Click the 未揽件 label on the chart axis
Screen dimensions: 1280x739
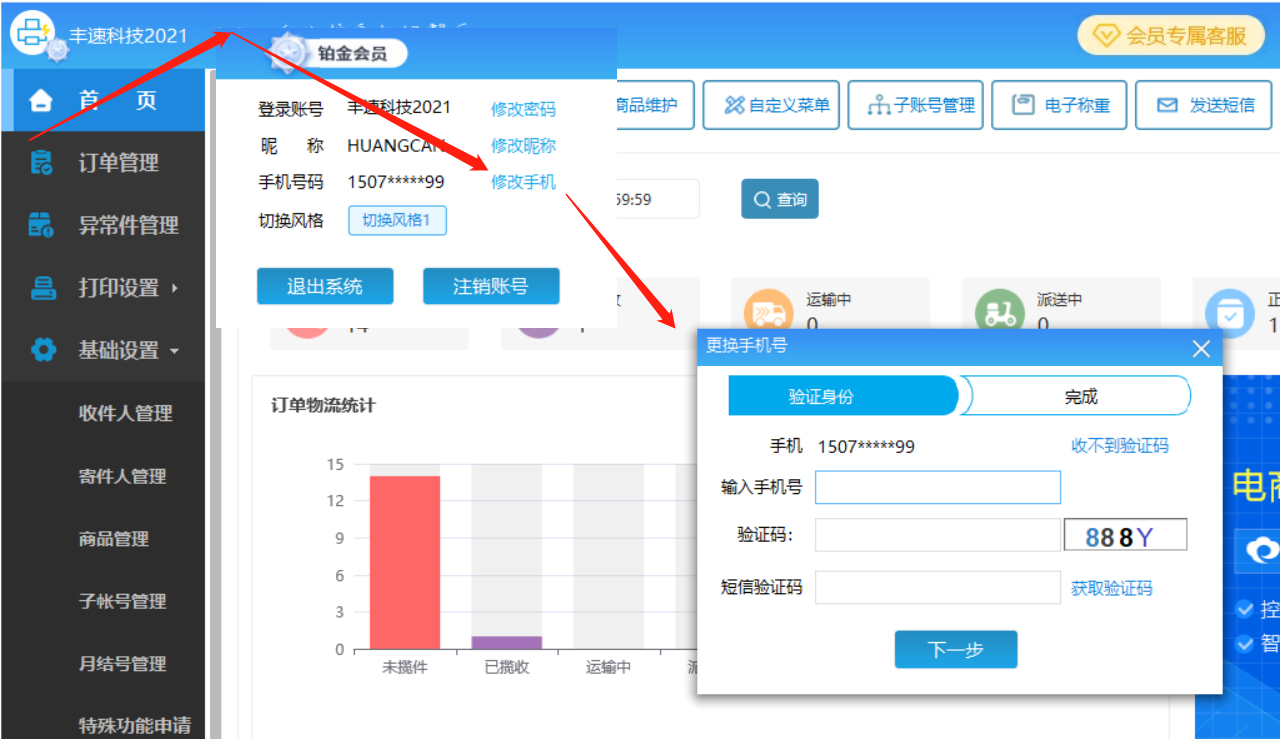point(405,667)
